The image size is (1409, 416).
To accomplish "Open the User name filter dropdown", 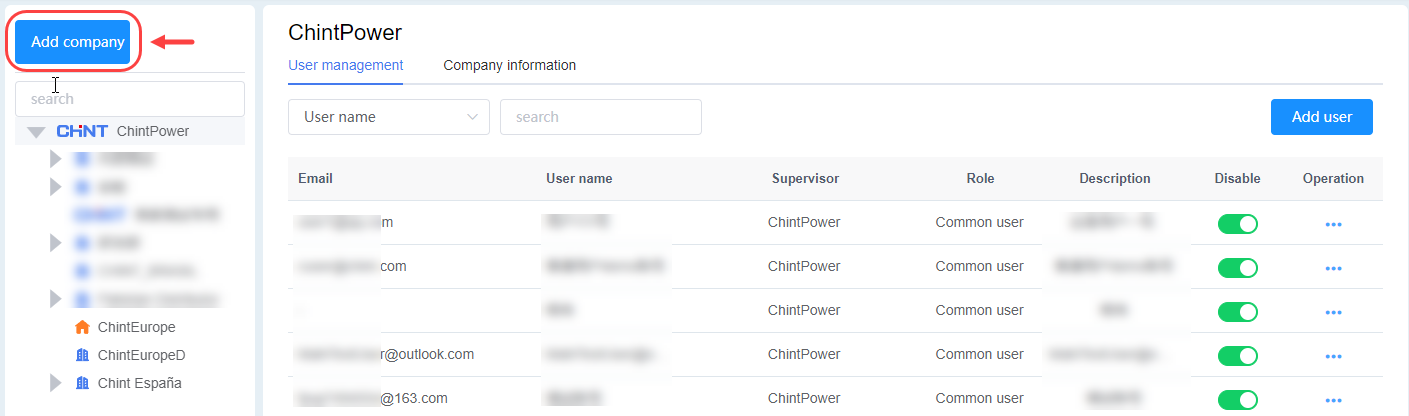I will click(x=389, y=117).
